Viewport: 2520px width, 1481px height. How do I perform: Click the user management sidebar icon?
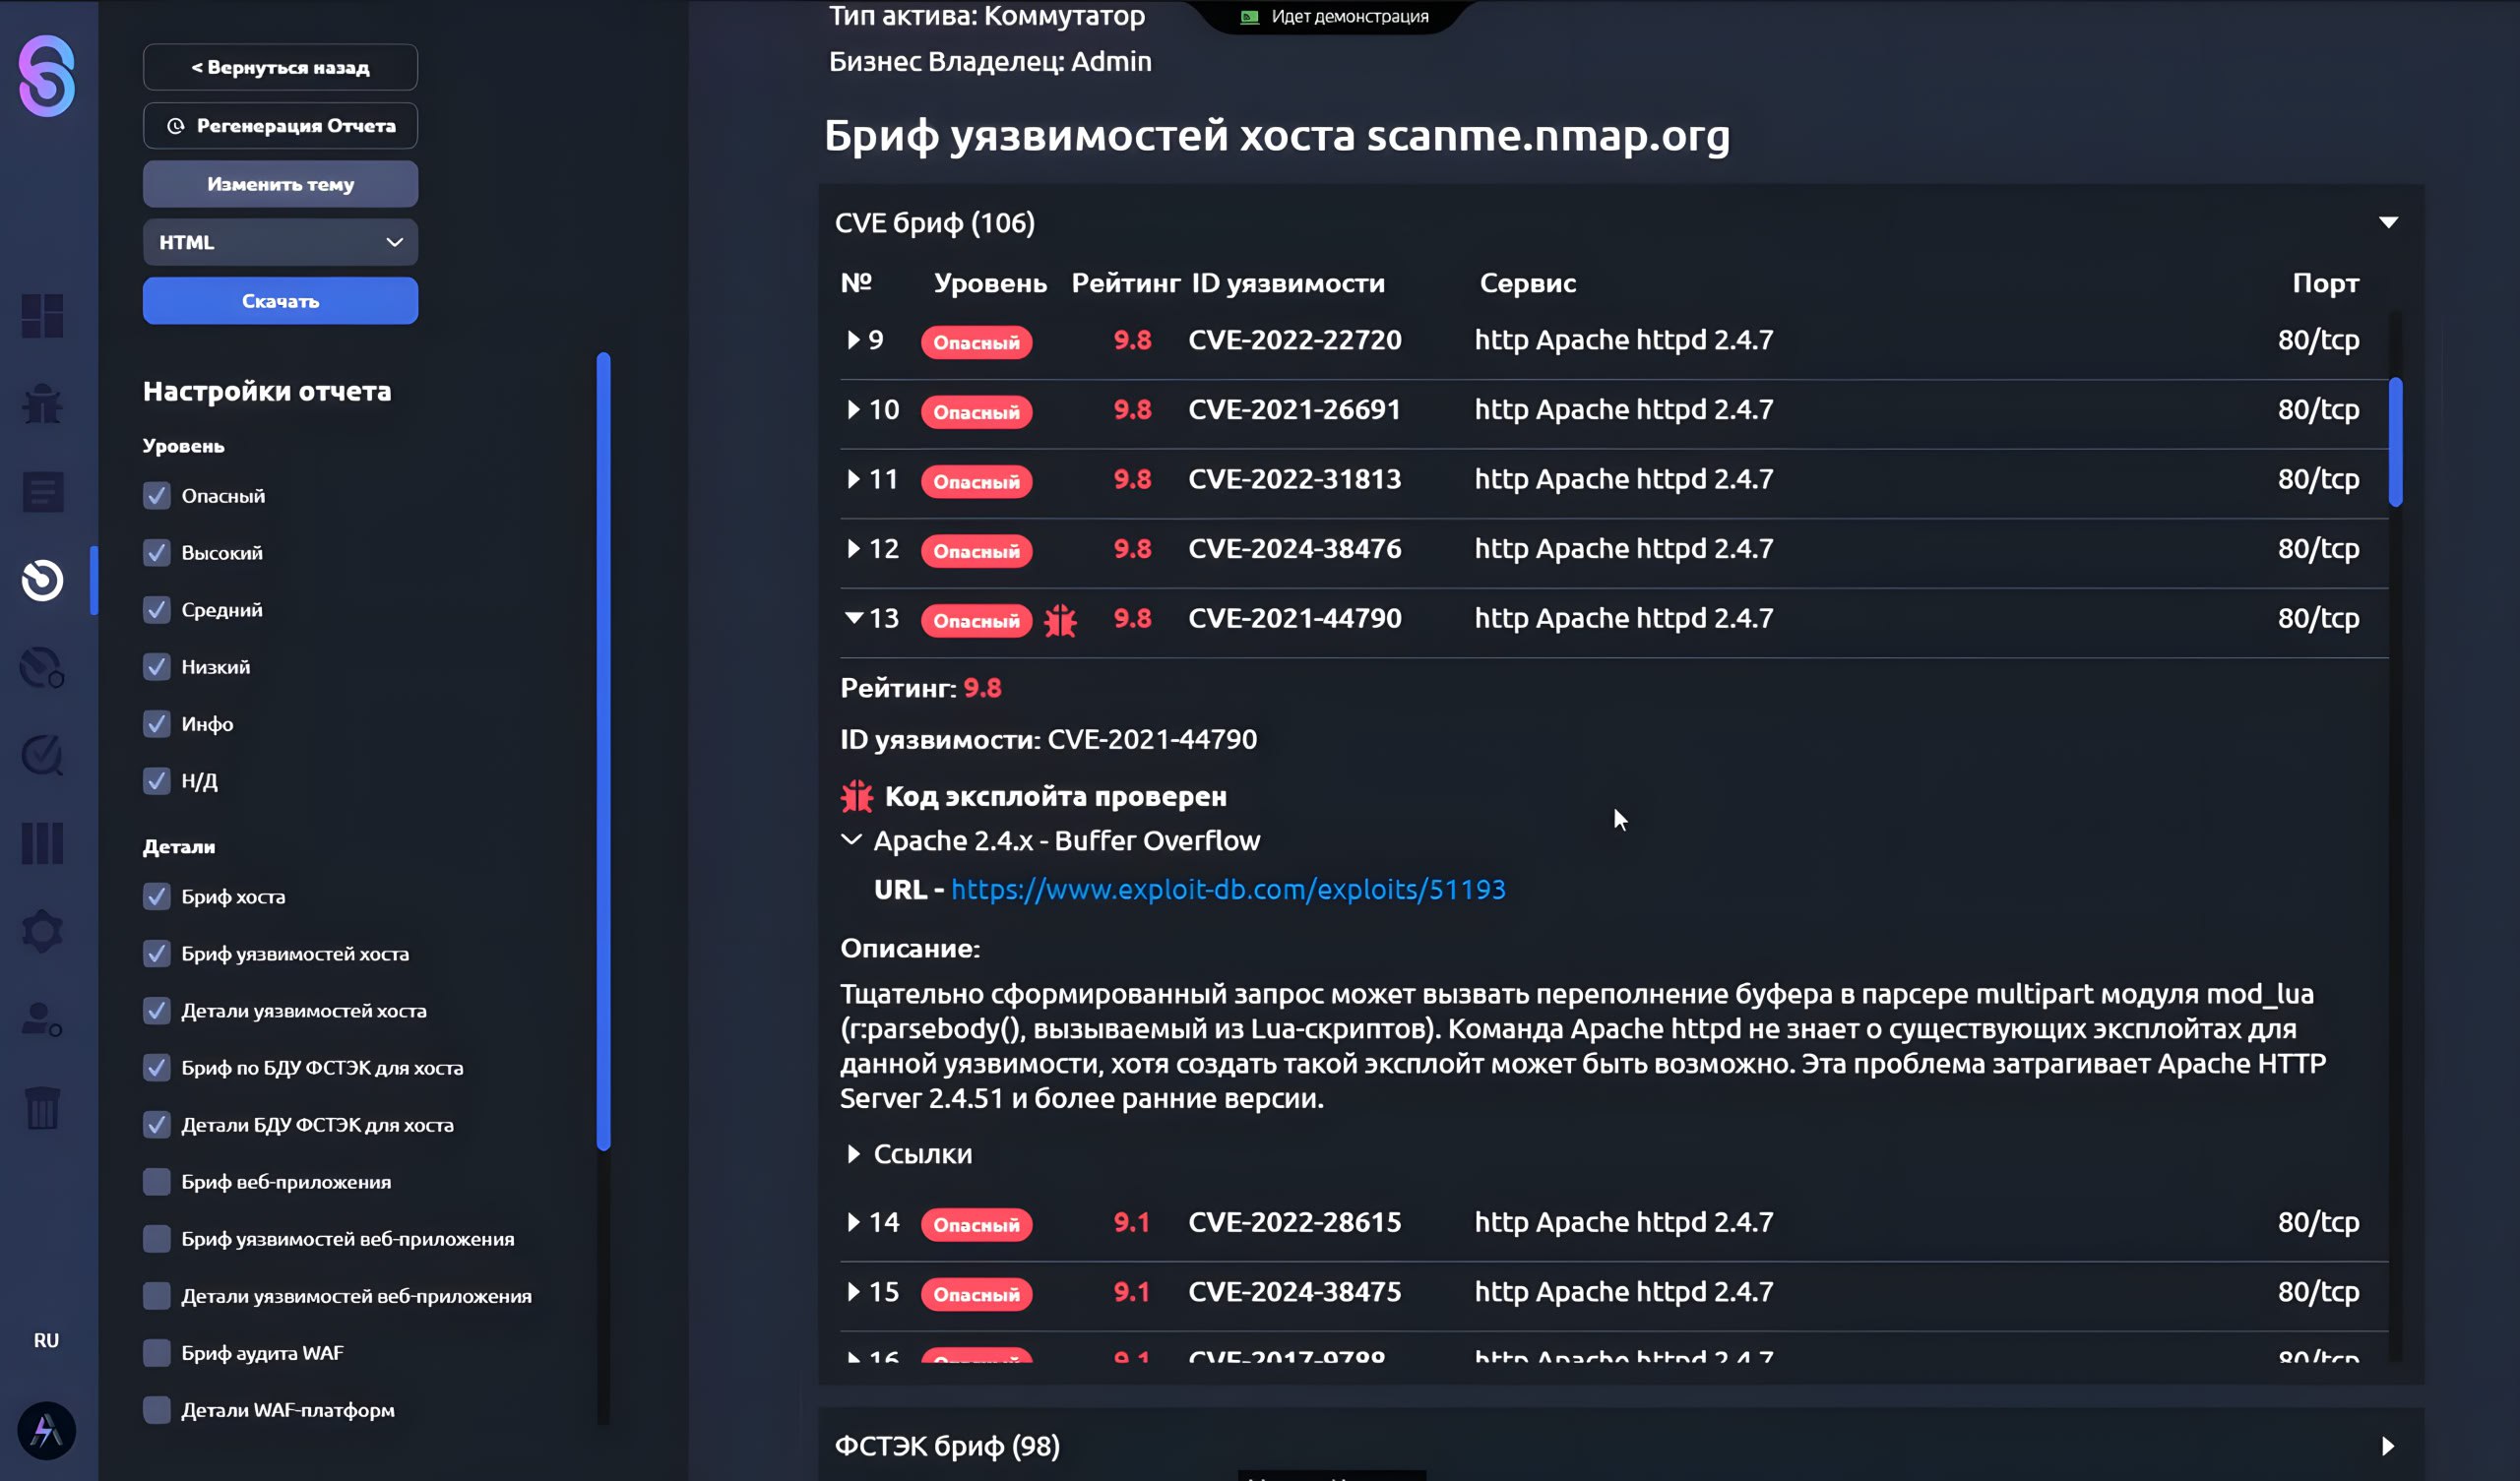[42, 1020]
